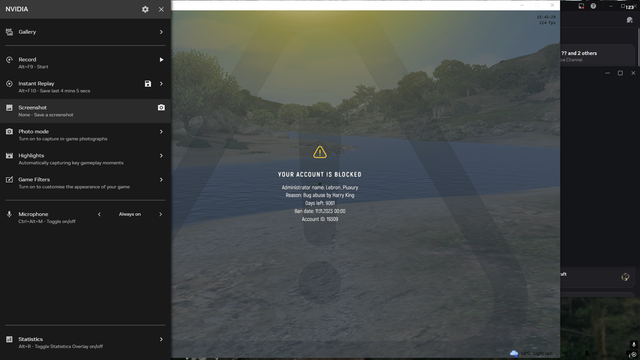Click the Gallery picture icon
Screen dimensions: 640x360
[x=9, y=32]
